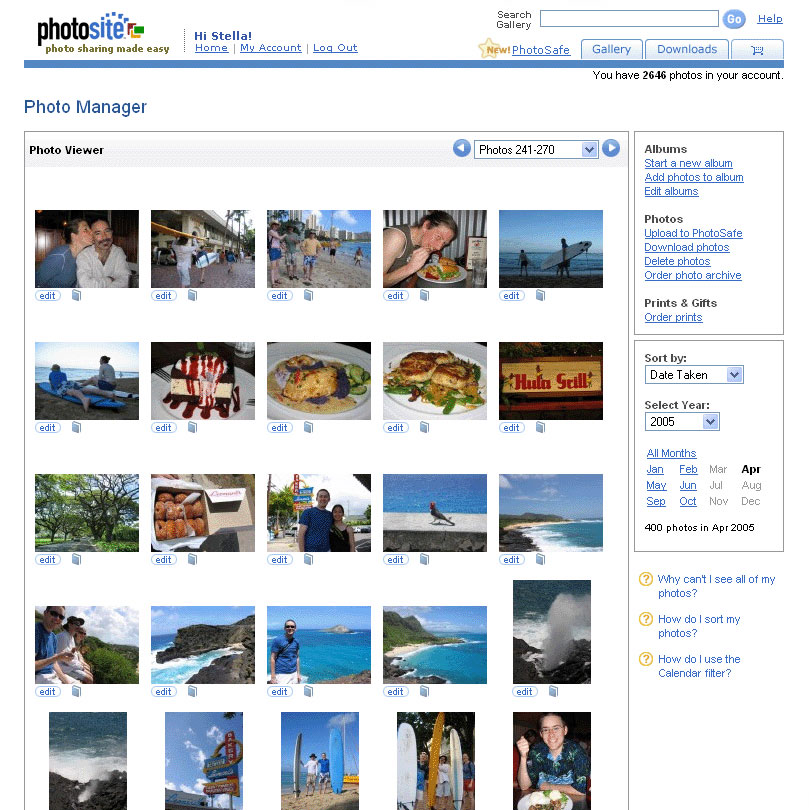Go to next photos page arrow
The image size is (809, 810).
pos(611,148)
